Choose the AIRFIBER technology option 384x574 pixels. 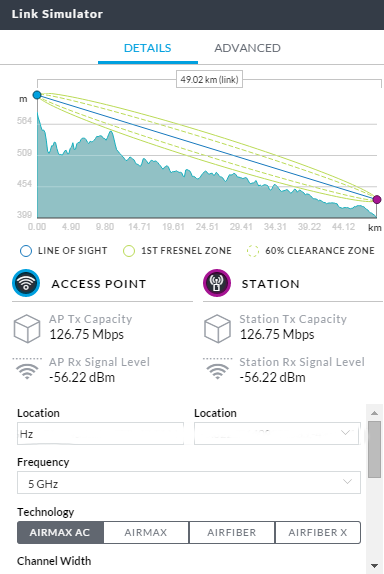(x=232, y=532)
